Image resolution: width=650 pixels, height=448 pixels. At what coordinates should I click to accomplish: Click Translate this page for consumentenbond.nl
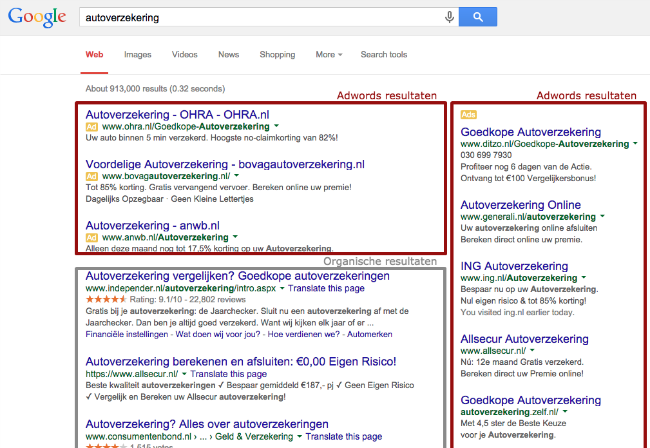[344, 437]
